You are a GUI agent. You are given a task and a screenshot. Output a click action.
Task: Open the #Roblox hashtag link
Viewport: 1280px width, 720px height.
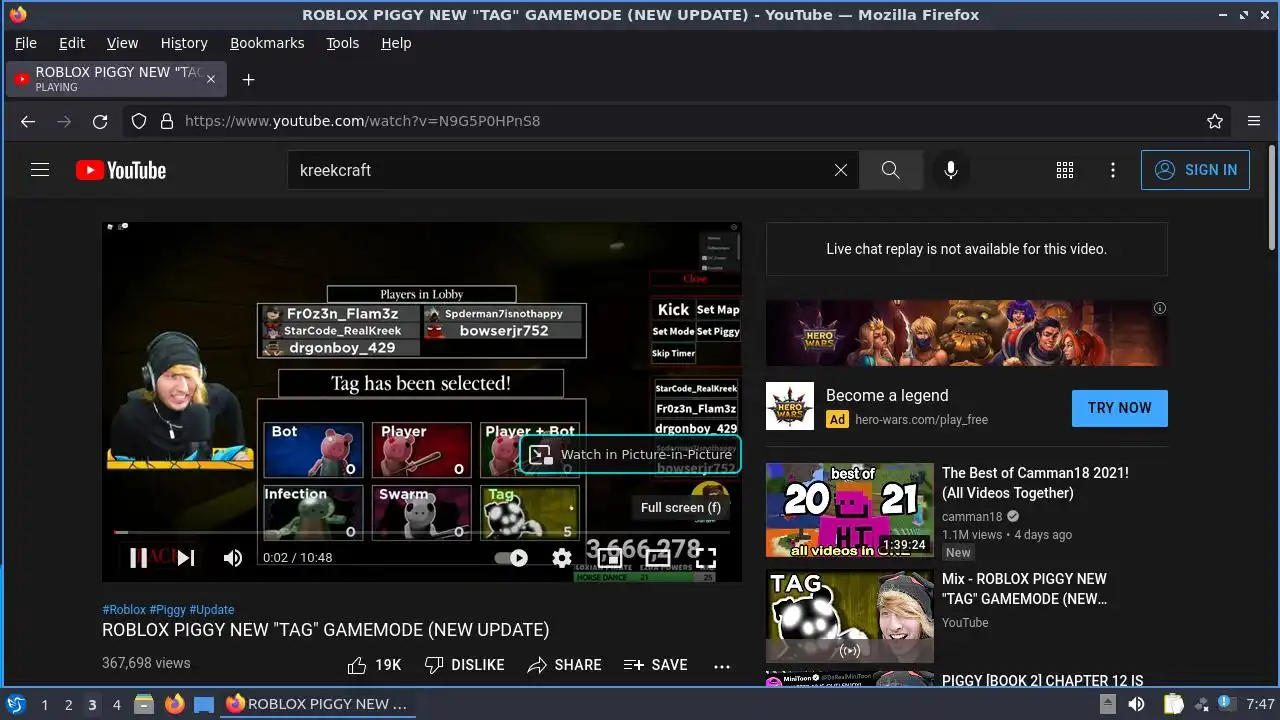pos(124,610)
